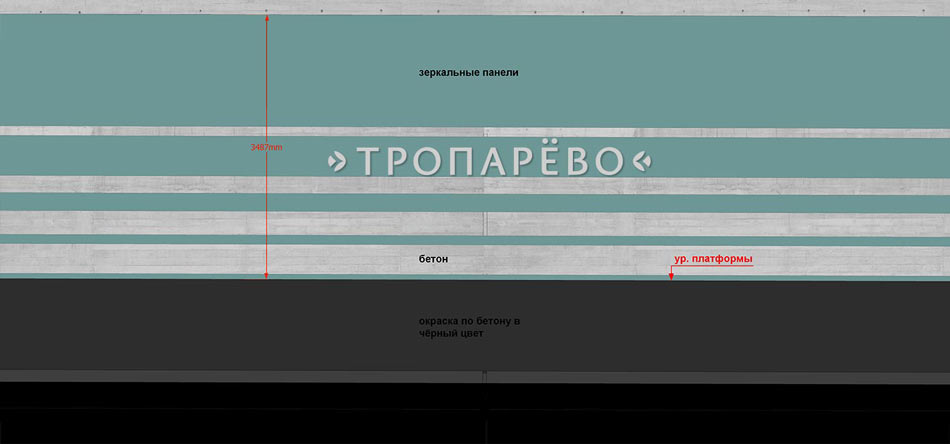Click the бетон text label
950x444 pixels.
click(433, 259)
